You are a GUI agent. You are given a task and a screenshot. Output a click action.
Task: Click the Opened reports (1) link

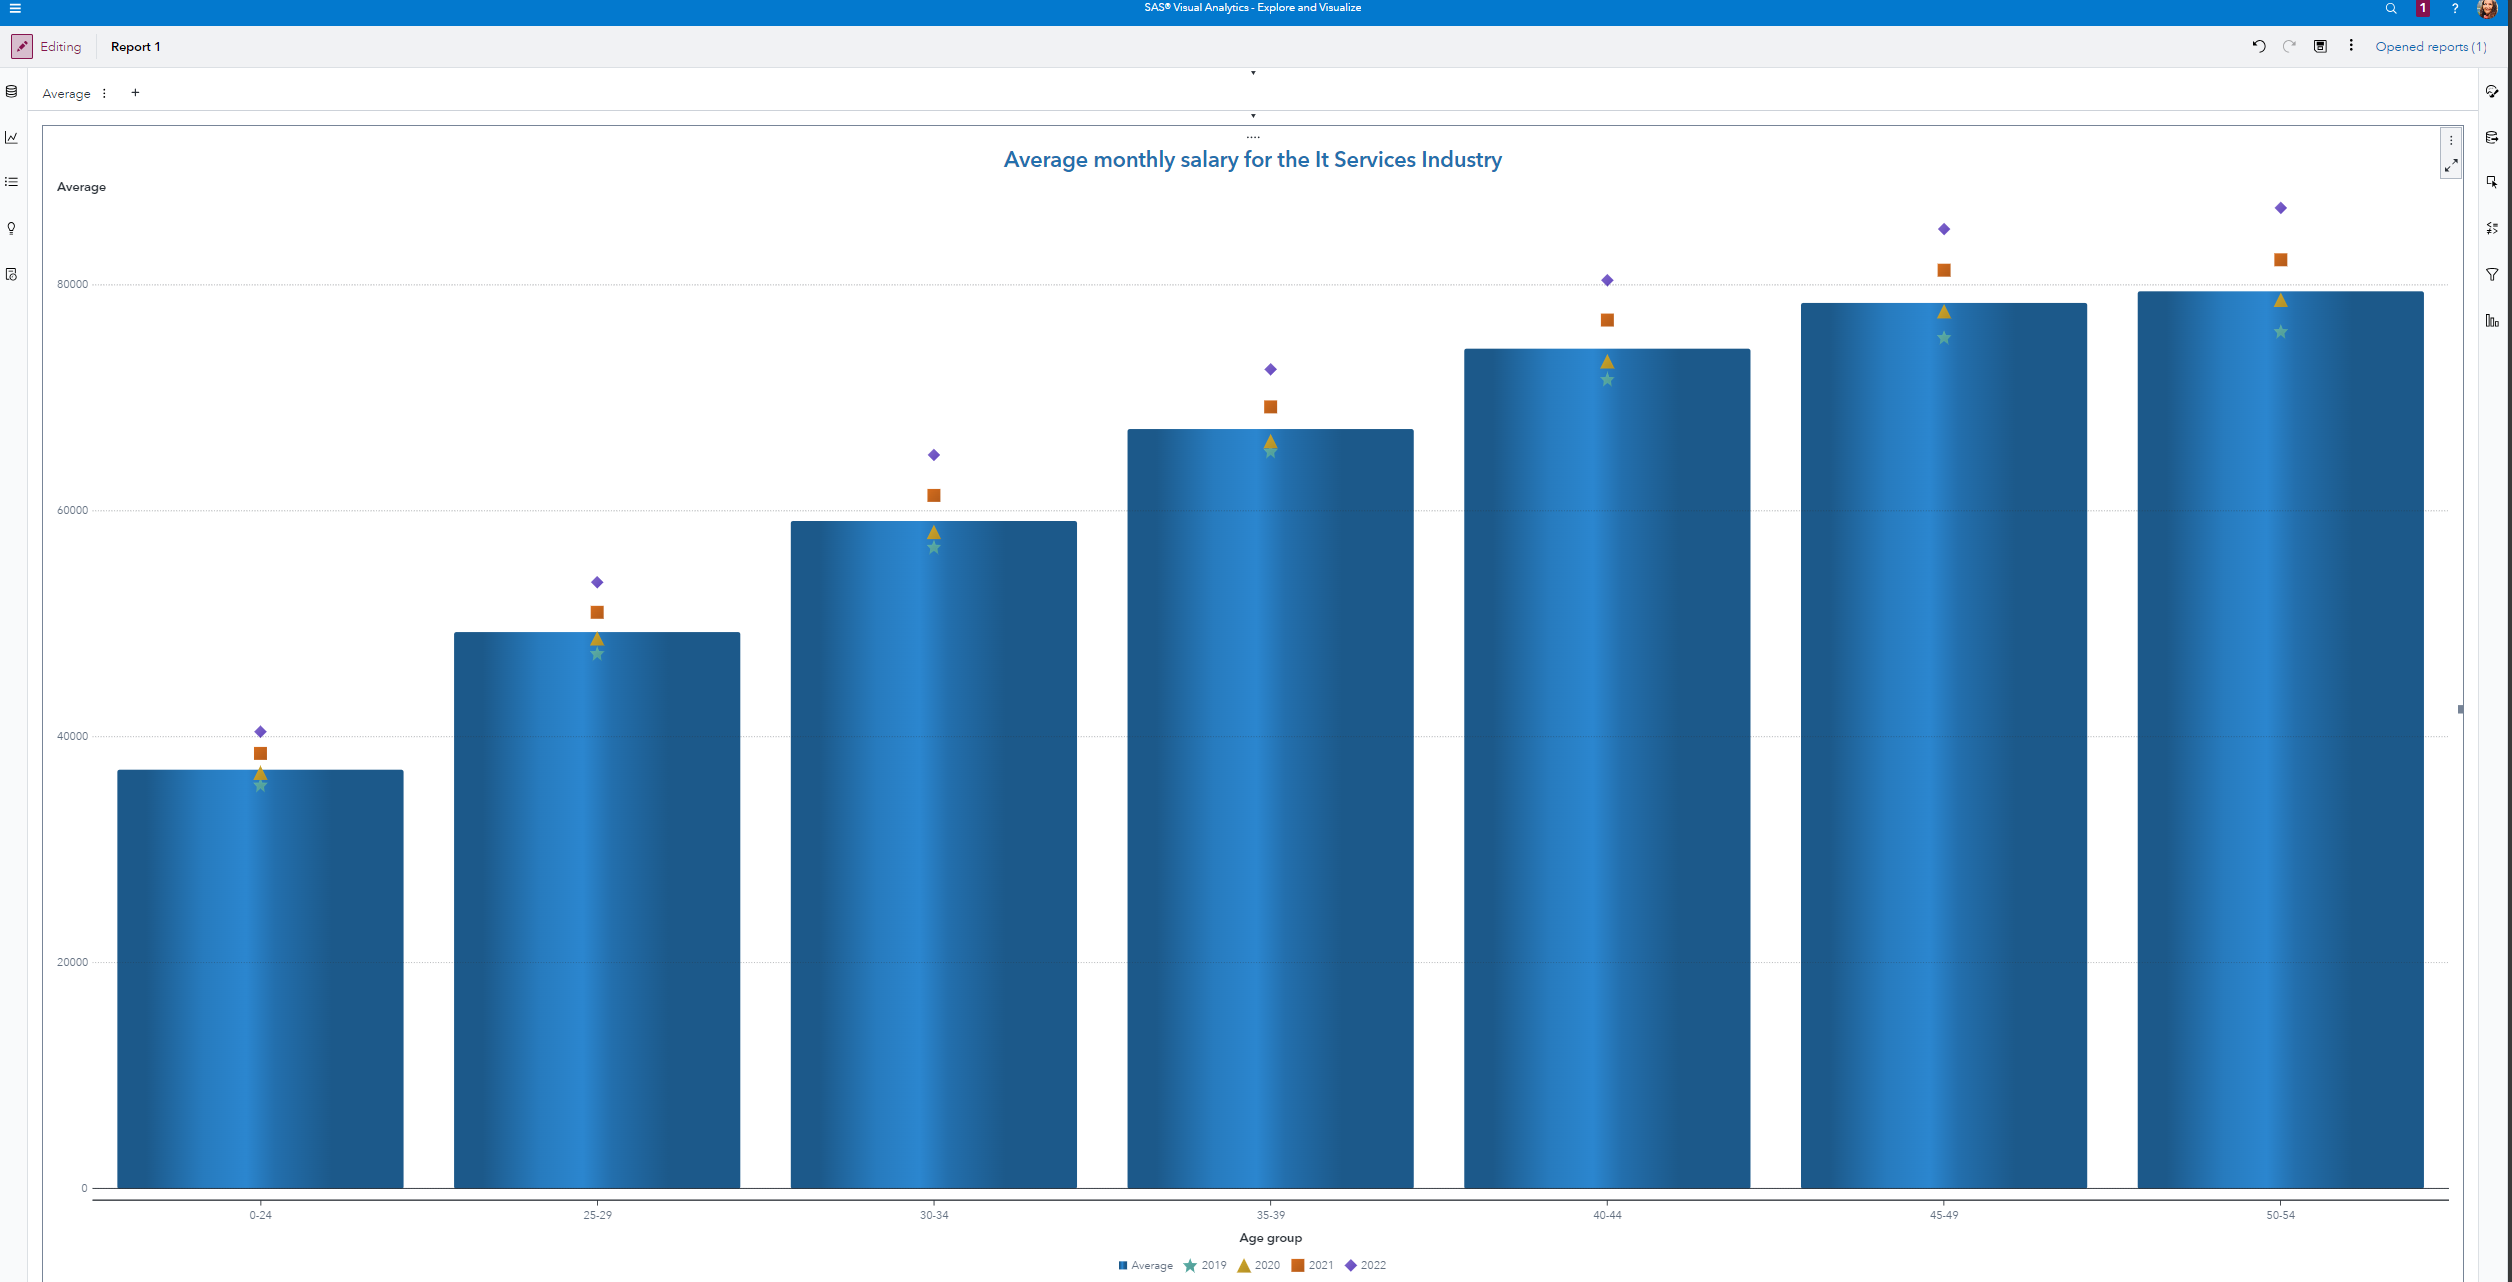click(x=2430, y=47)
